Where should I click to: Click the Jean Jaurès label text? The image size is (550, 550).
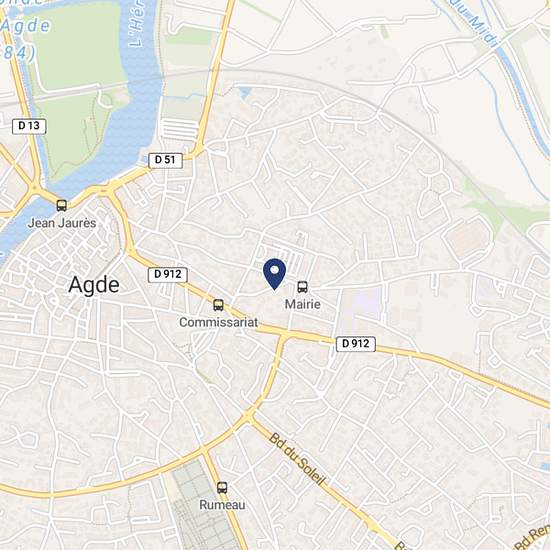click(x=62, y=223)
